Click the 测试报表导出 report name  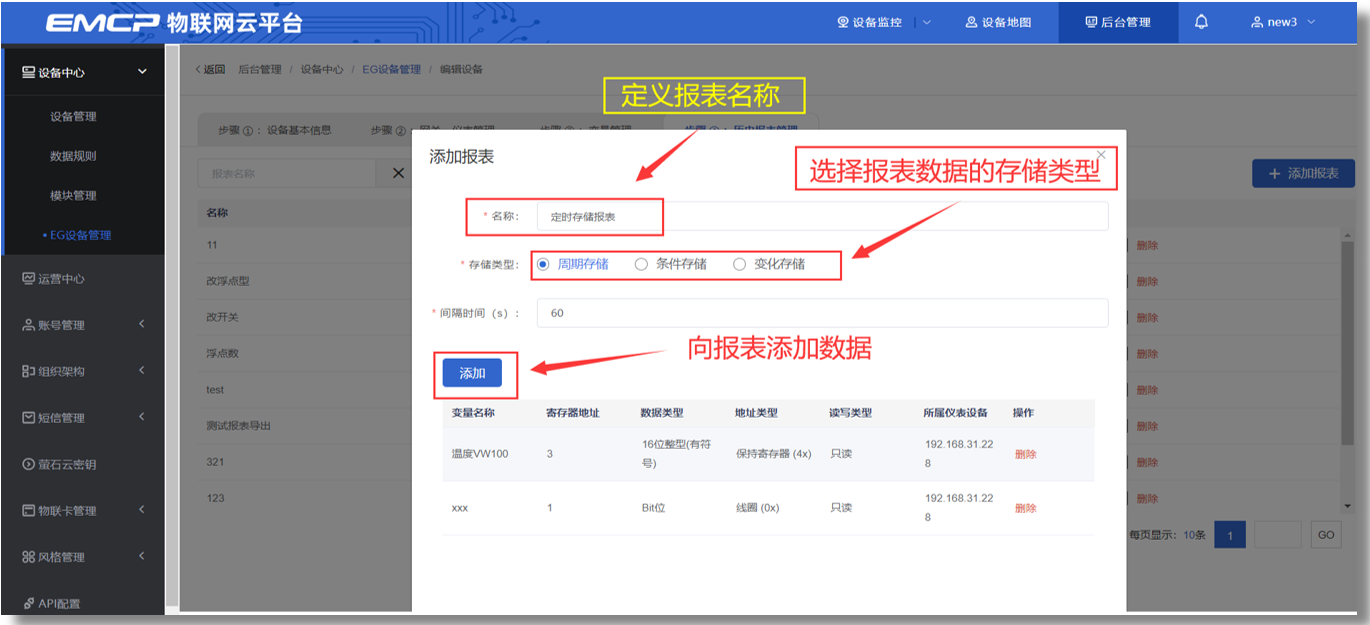point(238,426)
